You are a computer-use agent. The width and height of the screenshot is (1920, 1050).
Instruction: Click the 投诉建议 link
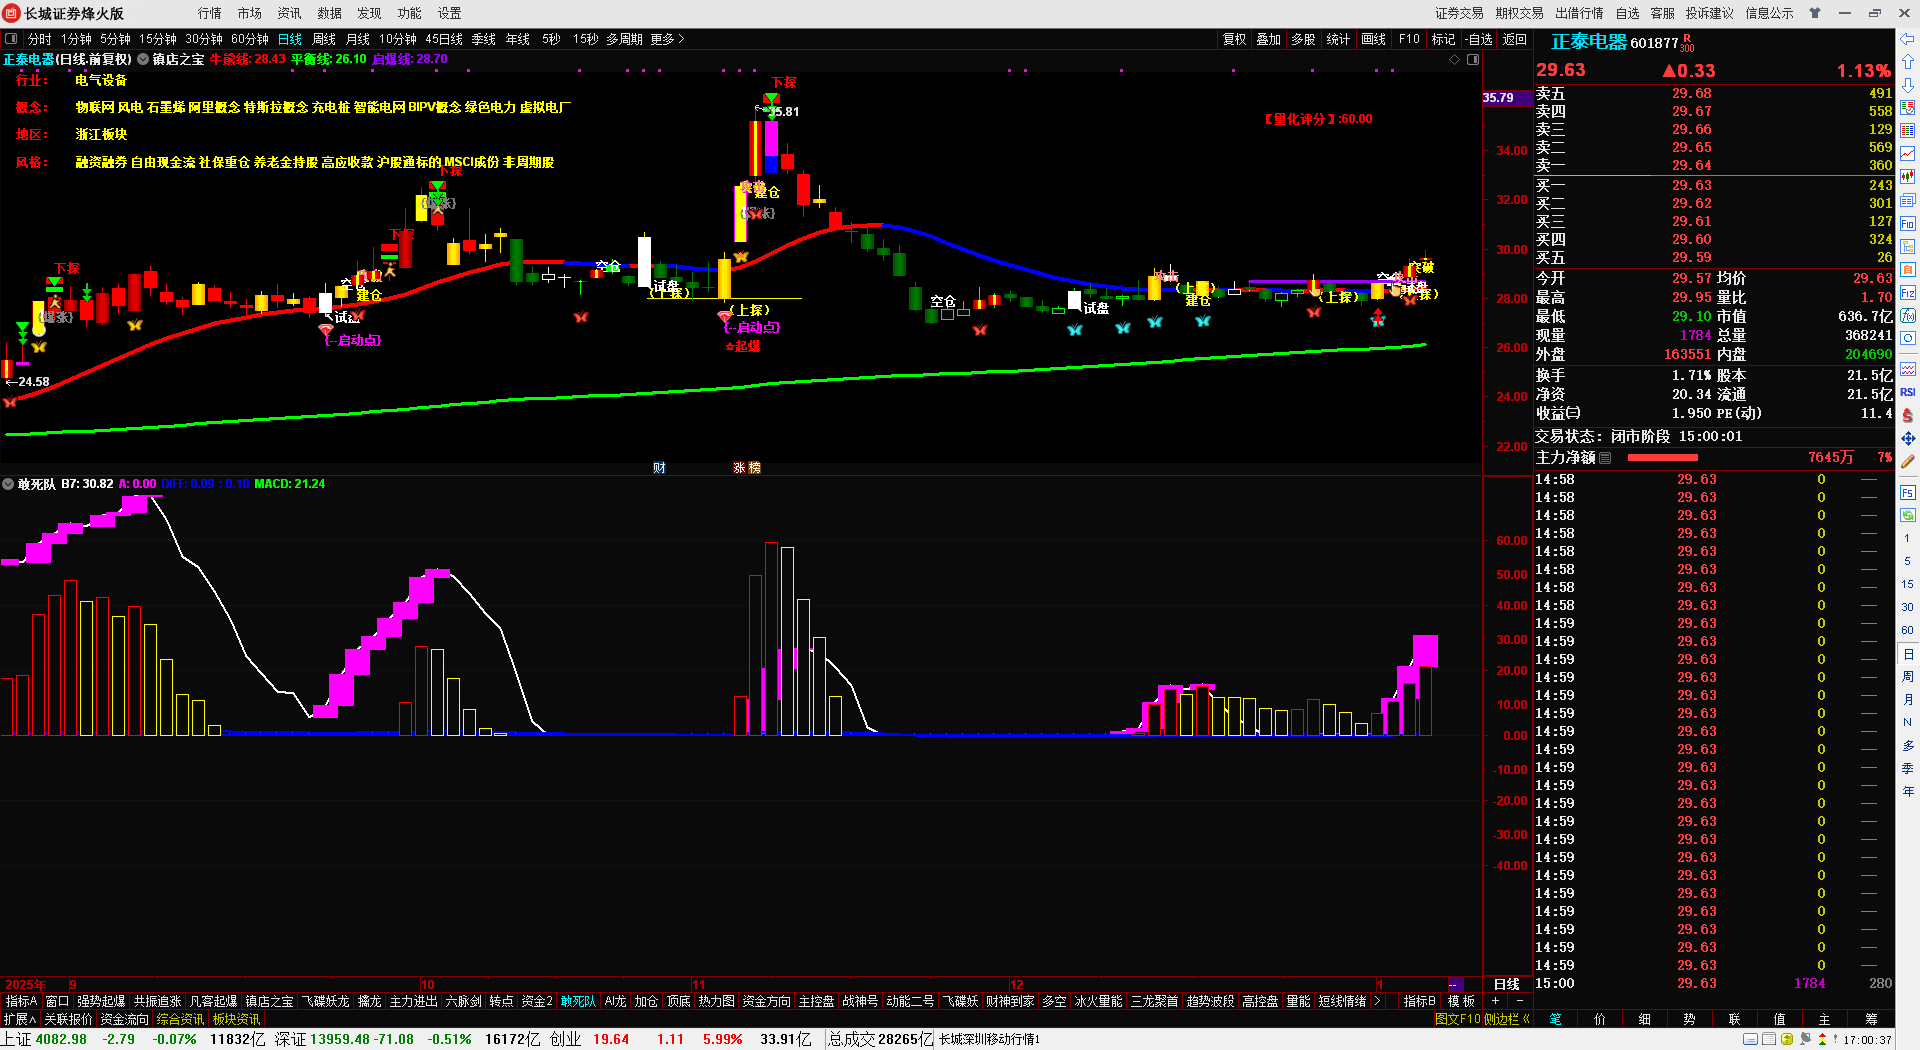[x=1710, y=13]
